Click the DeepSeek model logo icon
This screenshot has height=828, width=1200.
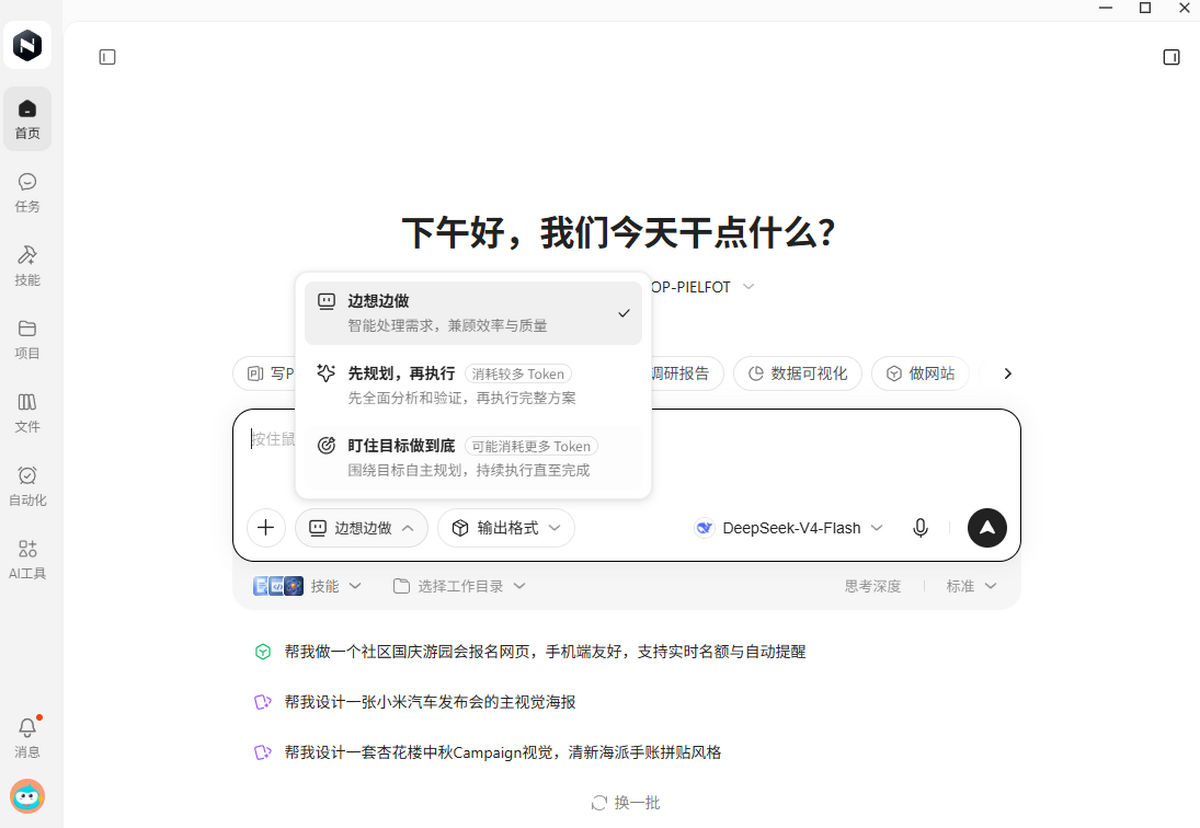(705, 528)
